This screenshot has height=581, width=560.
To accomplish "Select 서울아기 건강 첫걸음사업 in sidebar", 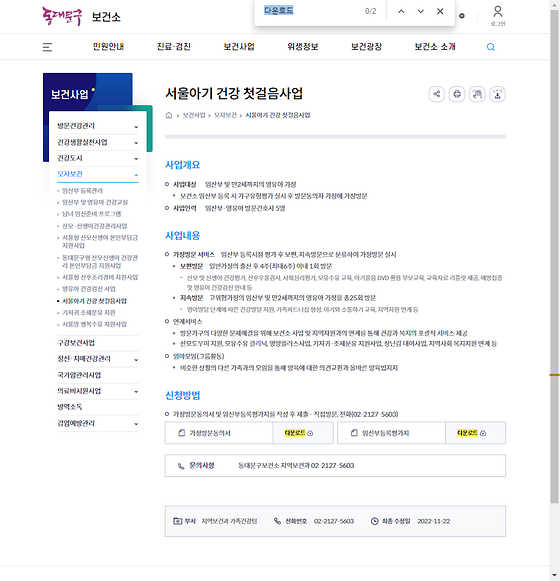I will (94, 301).
